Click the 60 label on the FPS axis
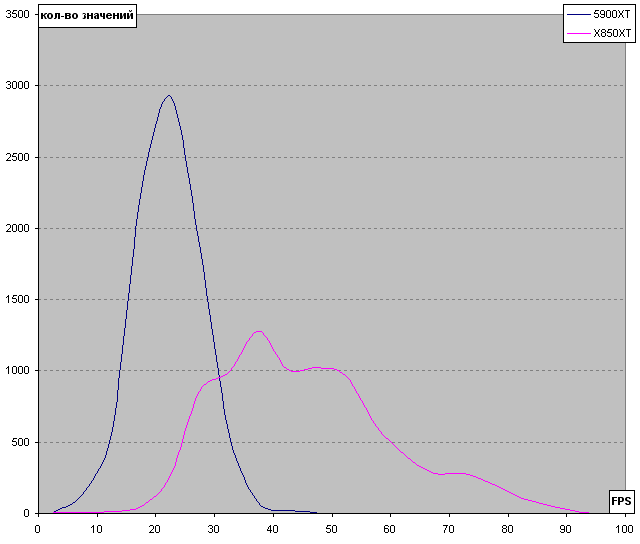The width and height of the screenshot is (640, 544). [389, 529]
